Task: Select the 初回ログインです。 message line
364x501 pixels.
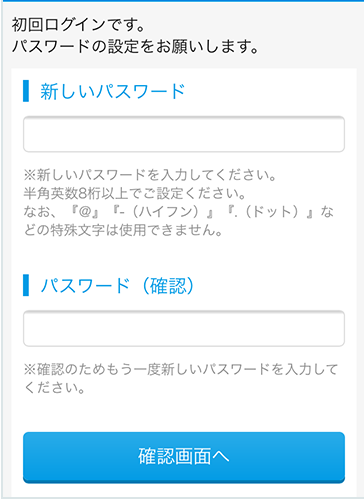Action: pos(79,25)
